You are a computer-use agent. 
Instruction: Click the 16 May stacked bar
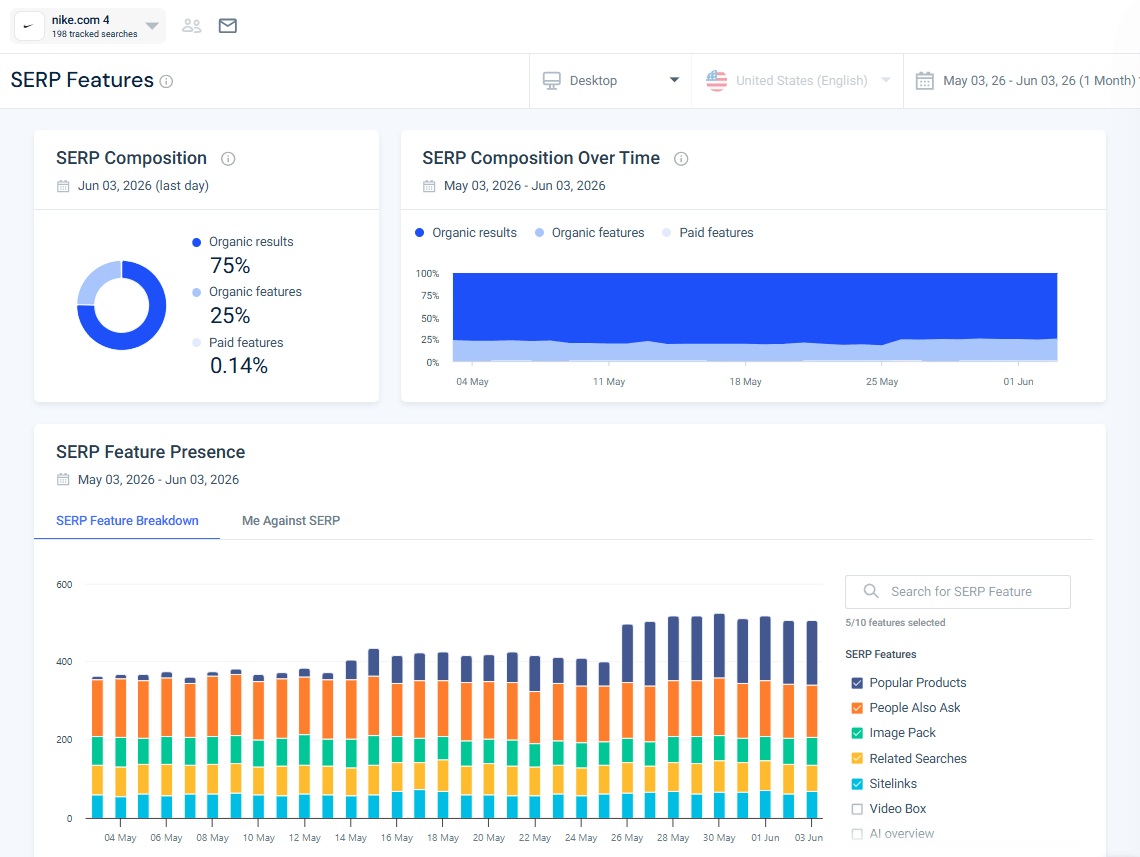[x=397, y=737]
